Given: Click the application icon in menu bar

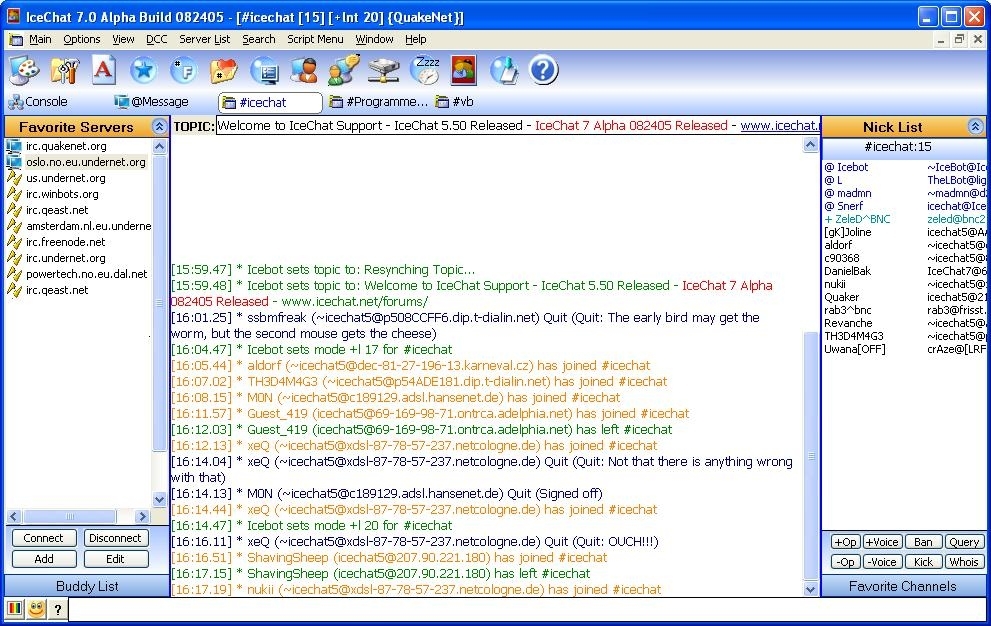Looking at the screenshot, I should (15, 39).
